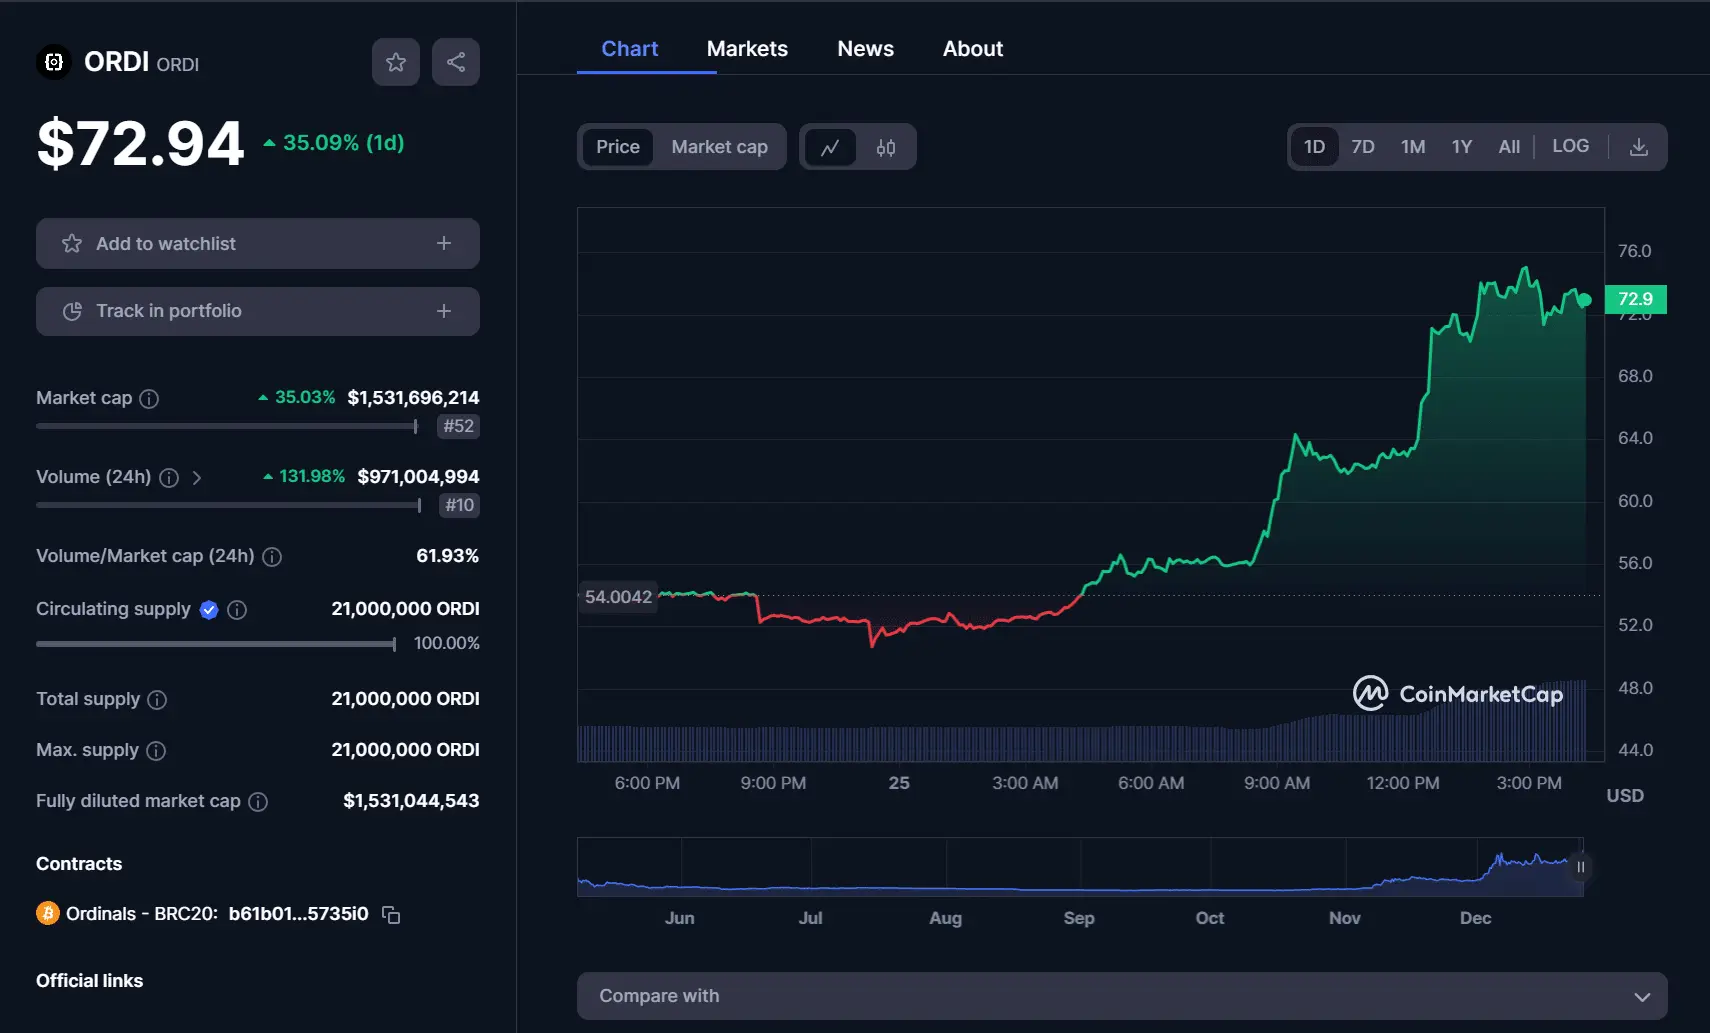This screenshot has width=1710, height=1033.
Task: Open Fully diluted market cap info icon
Action: pyautogui.click(x=258, y=802)
